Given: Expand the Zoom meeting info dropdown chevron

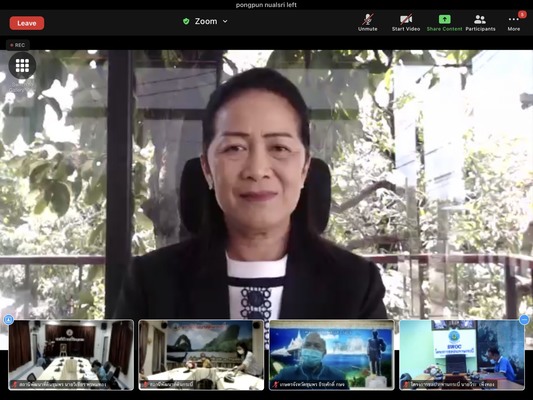Looking at the screenshot, I should pyautogui.click(x=225, y=21).
